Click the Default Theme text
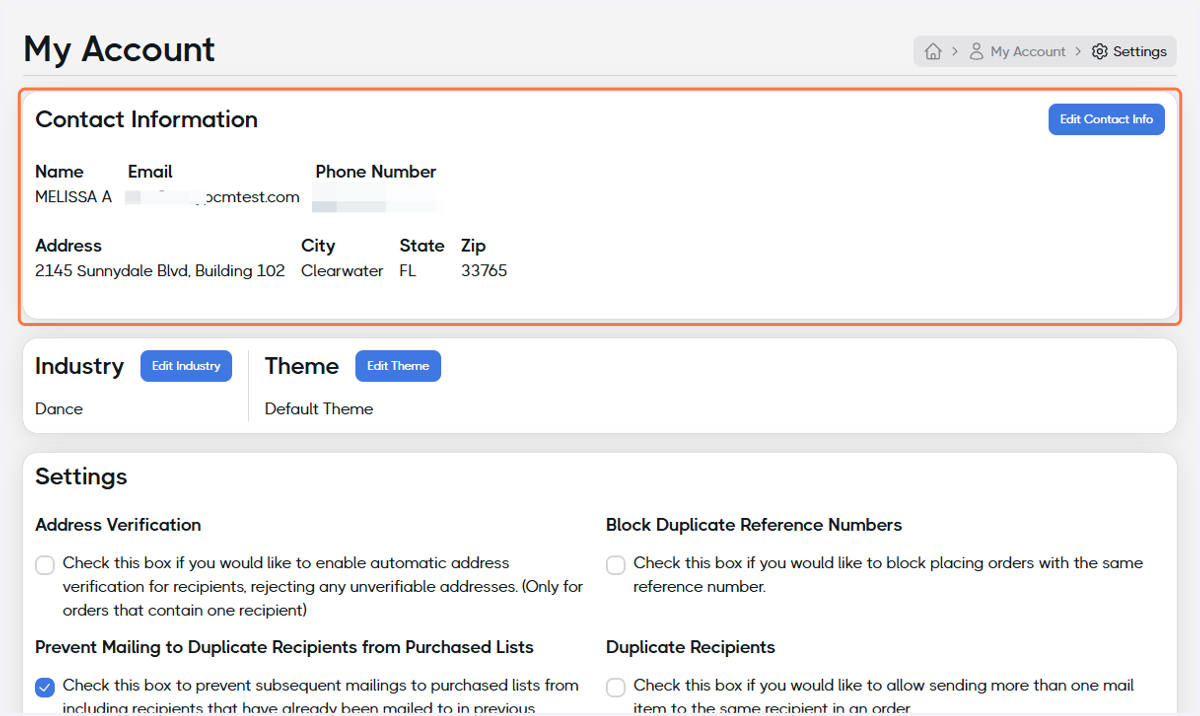 tap(319, 409)
